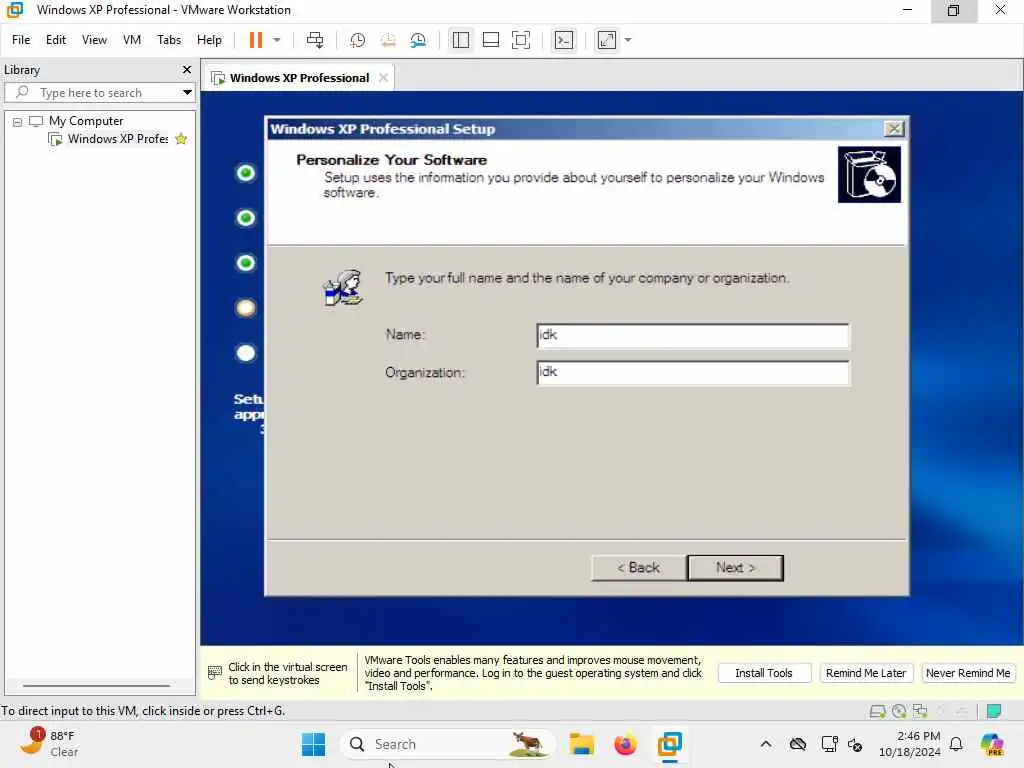1024x768 pixels.
Task: Click Remind Me Later button
Action: (x=866, y=673)
